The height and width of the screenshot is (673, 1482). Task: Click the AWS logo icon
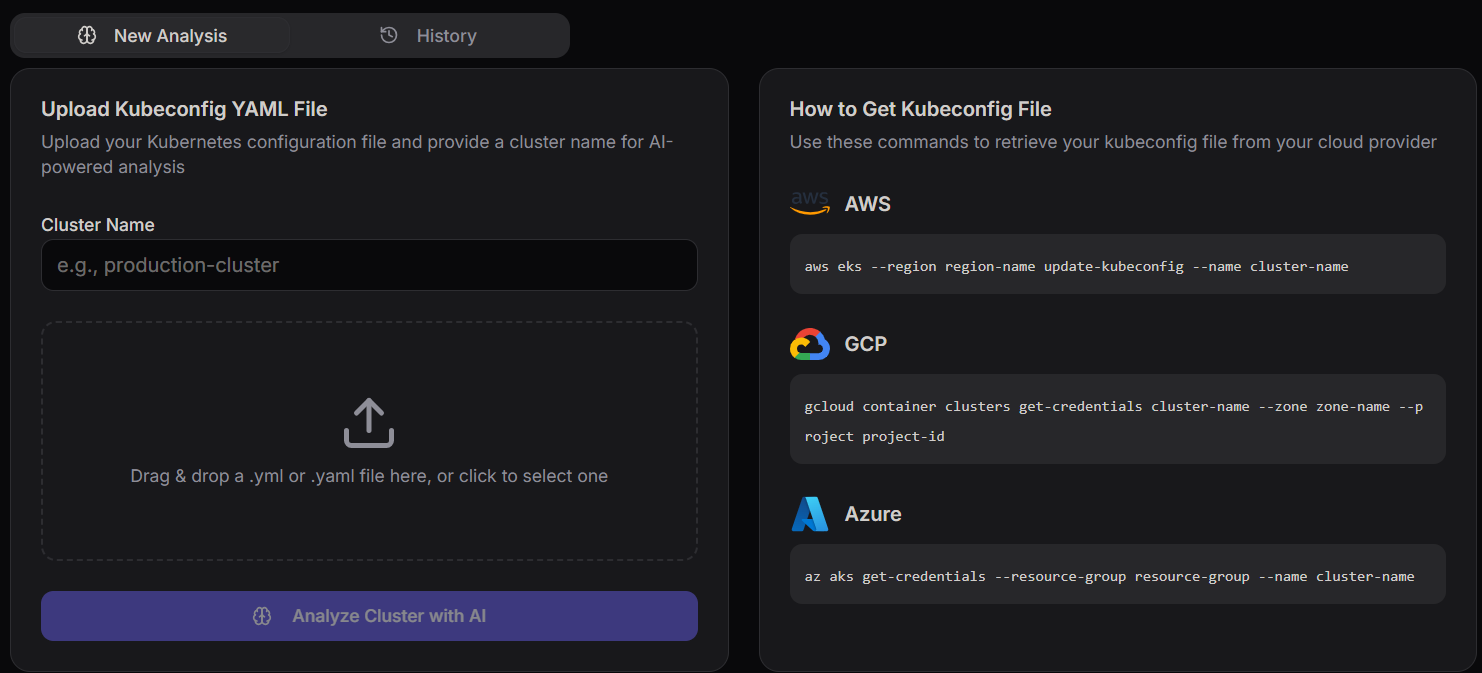click(810, 203)
